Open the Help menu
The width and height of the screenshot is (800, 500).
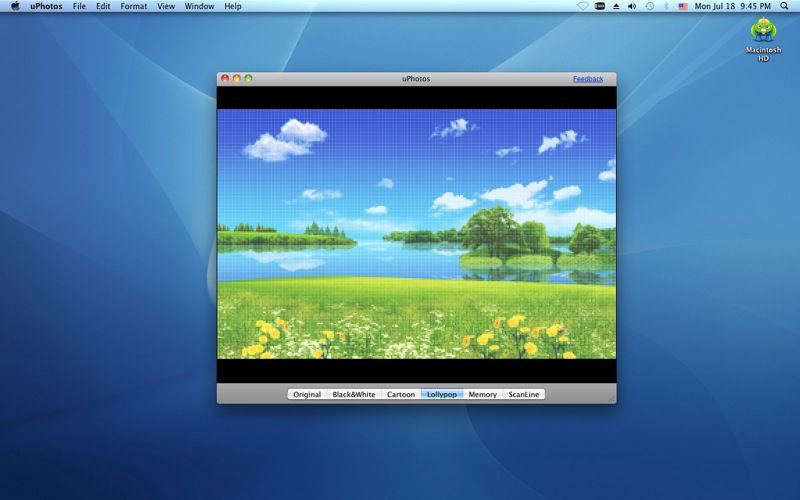pyautogui.click(x=233, y=6)
